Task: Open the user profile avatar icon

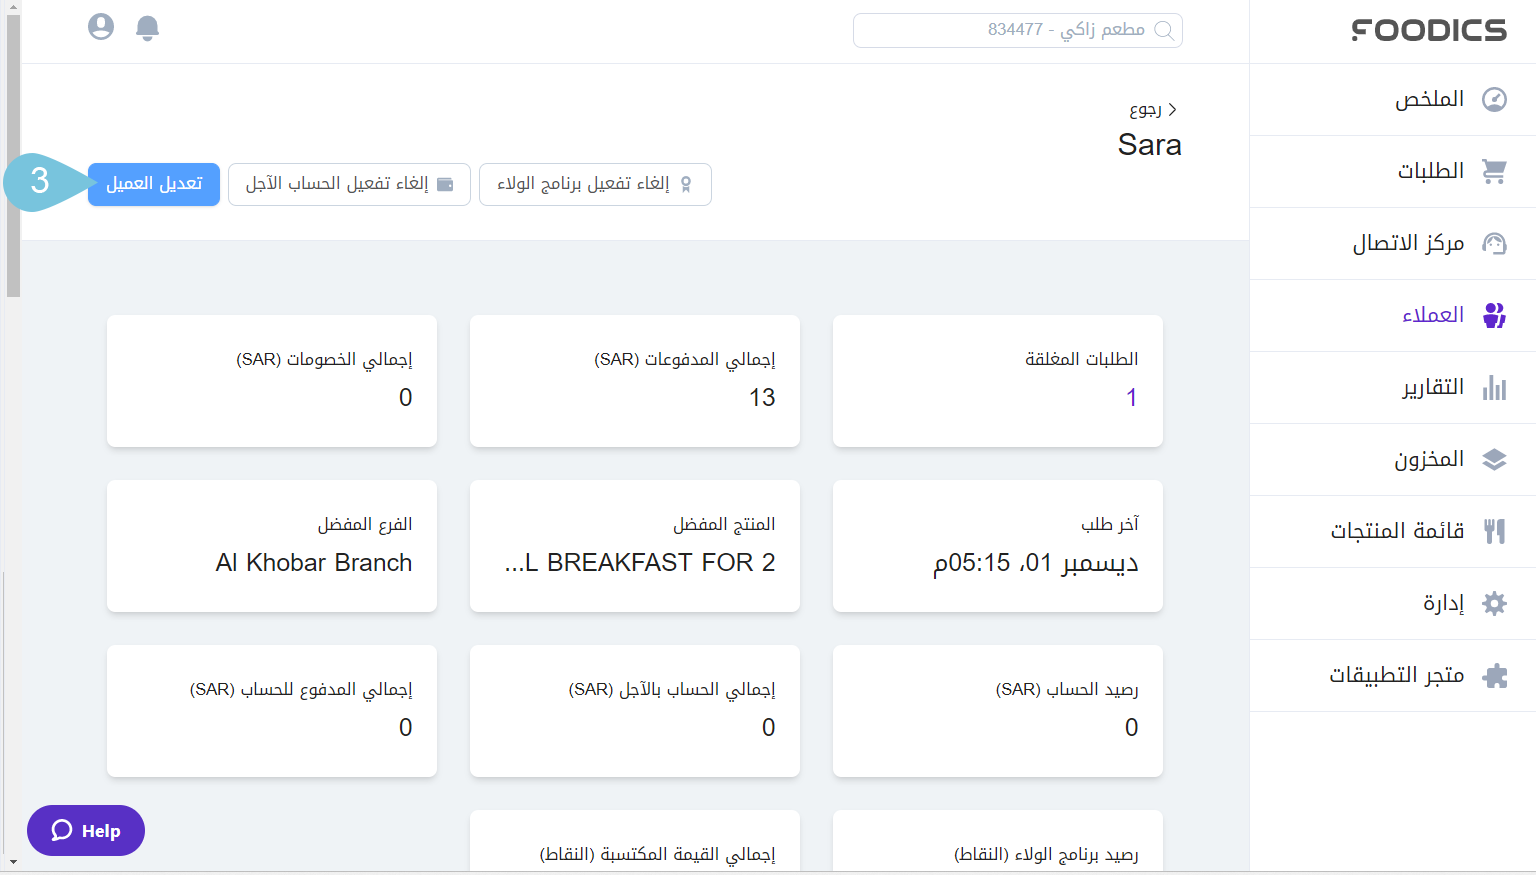Action: [101, 27]
